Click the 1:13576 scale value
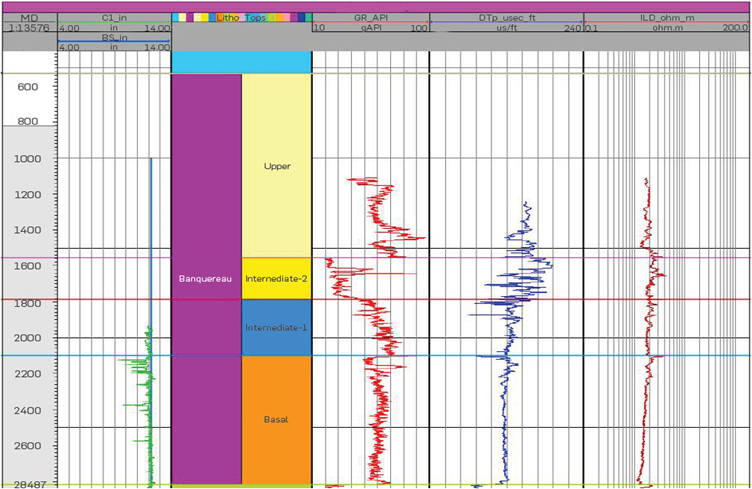The height and width of the screenshot is (489, 752). (28, 28)
